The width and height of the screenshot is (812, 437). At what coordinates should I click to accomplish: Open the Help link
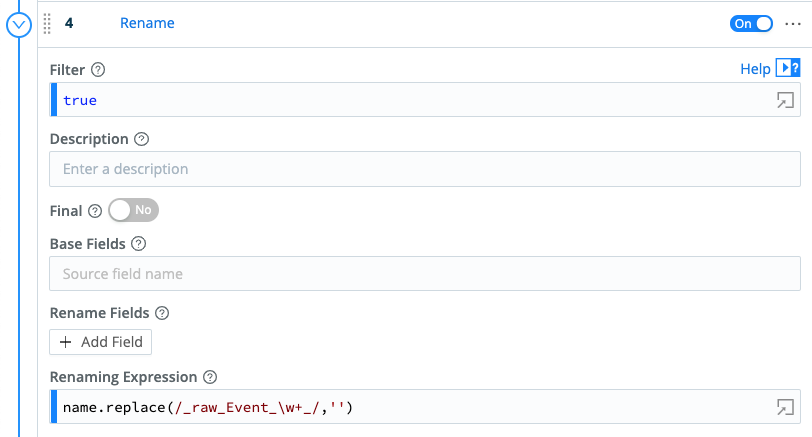pos(755,69)
